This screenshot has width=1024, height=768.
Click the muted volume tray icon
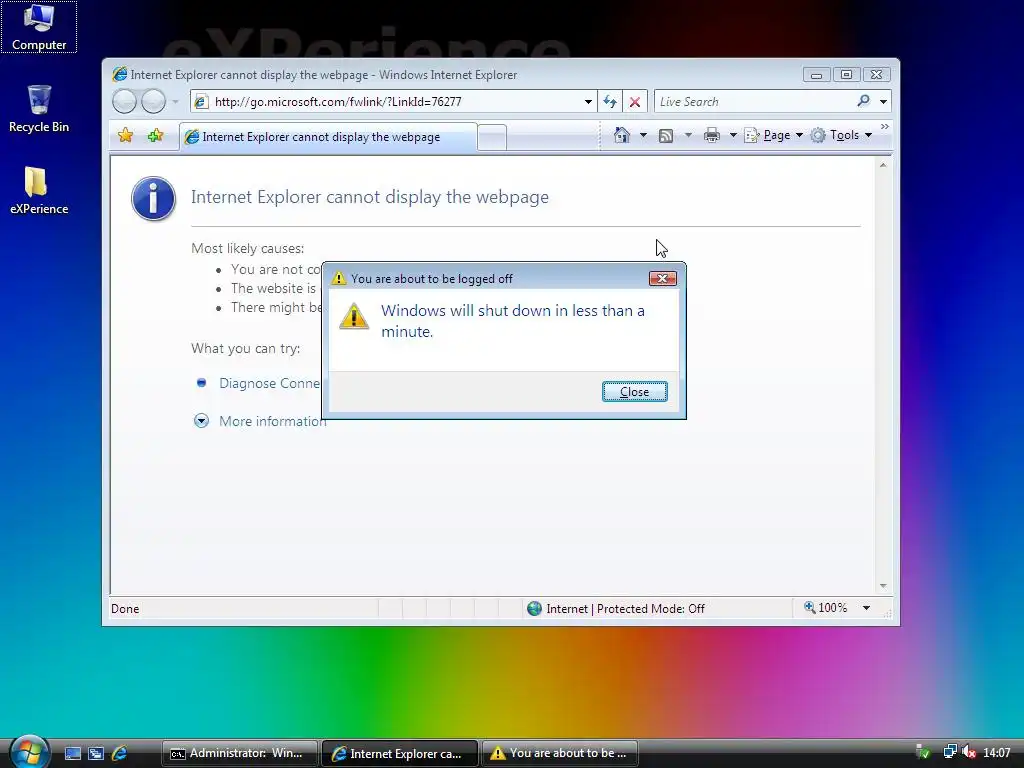click(x=969, y=752)
